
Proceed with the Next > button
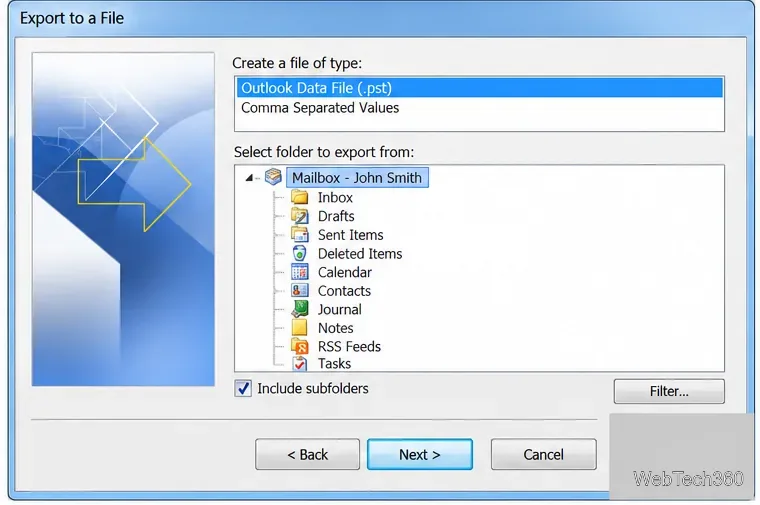[x=420, y=454]
